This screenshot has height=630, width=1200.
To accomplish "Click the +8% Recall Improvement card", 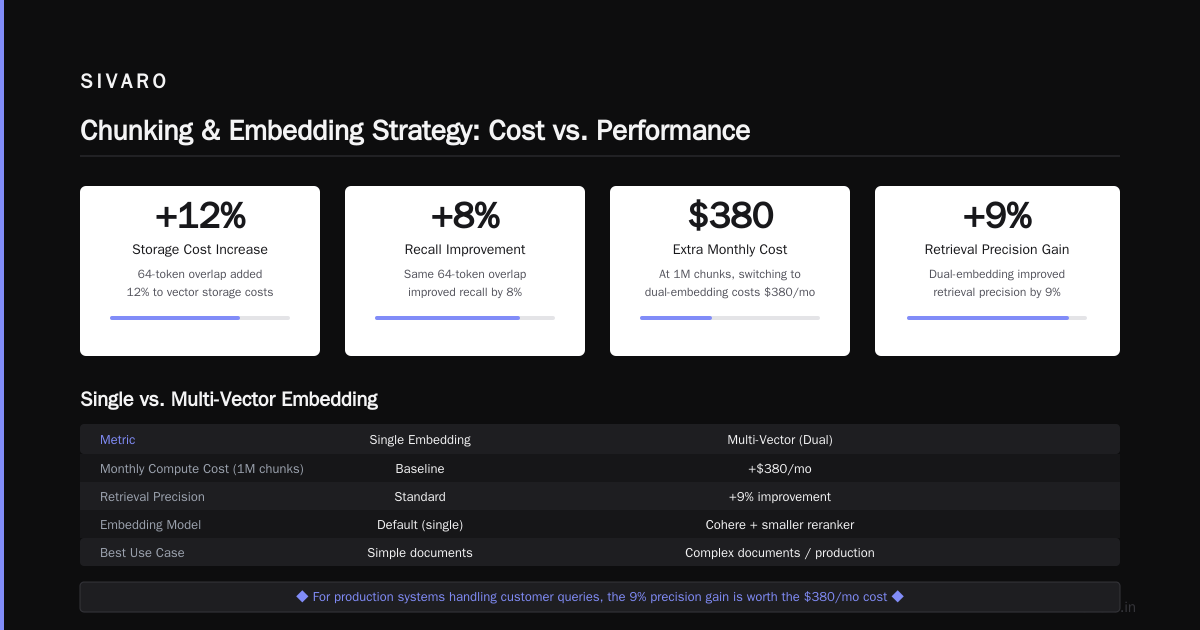I will point(465,271).
